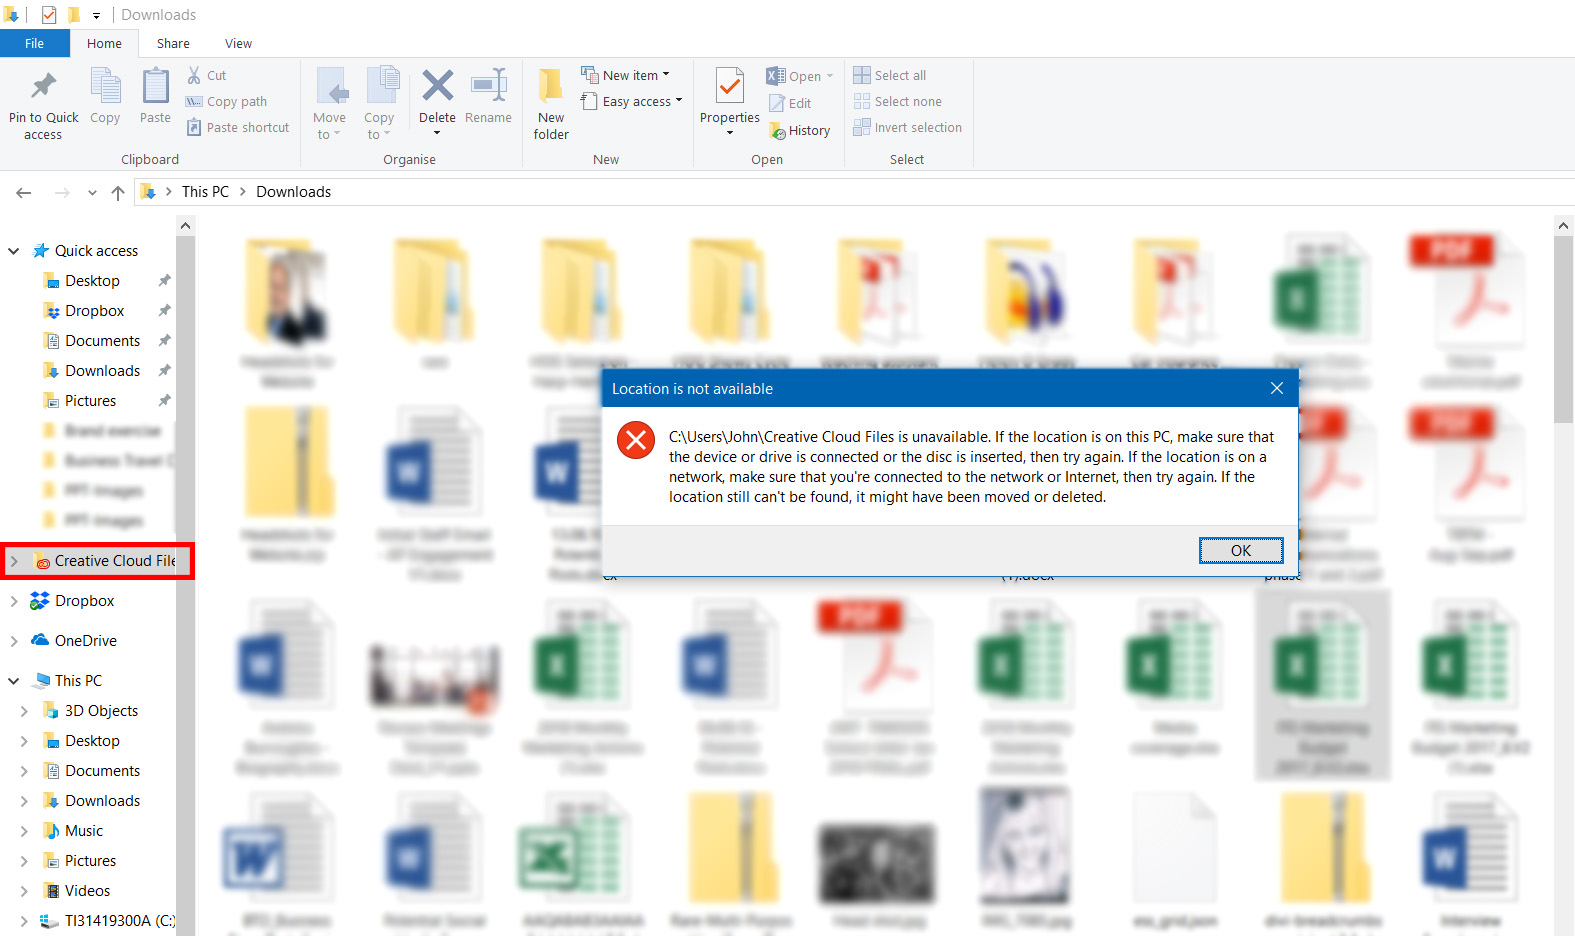Image resolution: width=1575 pixels, height=936 pixels.
Task: Open the Properties dropdown arrow
Action: [x=730, y=133]
